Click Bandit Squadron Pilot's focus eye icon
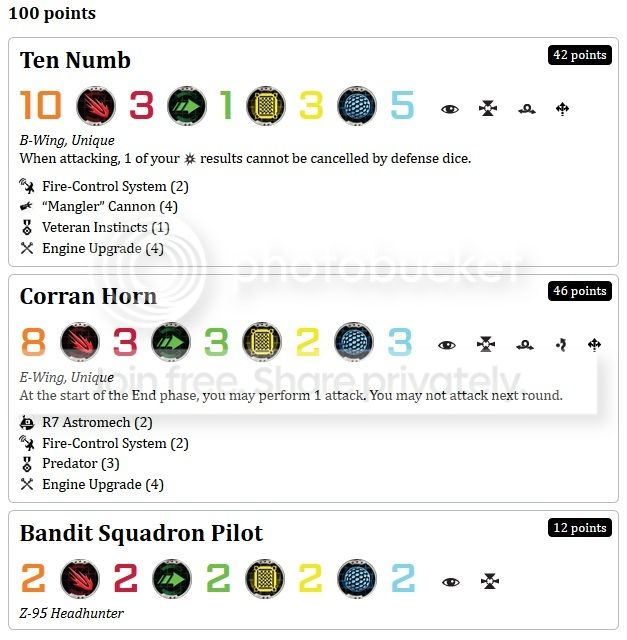 pyautogui.click(x=450, y=581)
